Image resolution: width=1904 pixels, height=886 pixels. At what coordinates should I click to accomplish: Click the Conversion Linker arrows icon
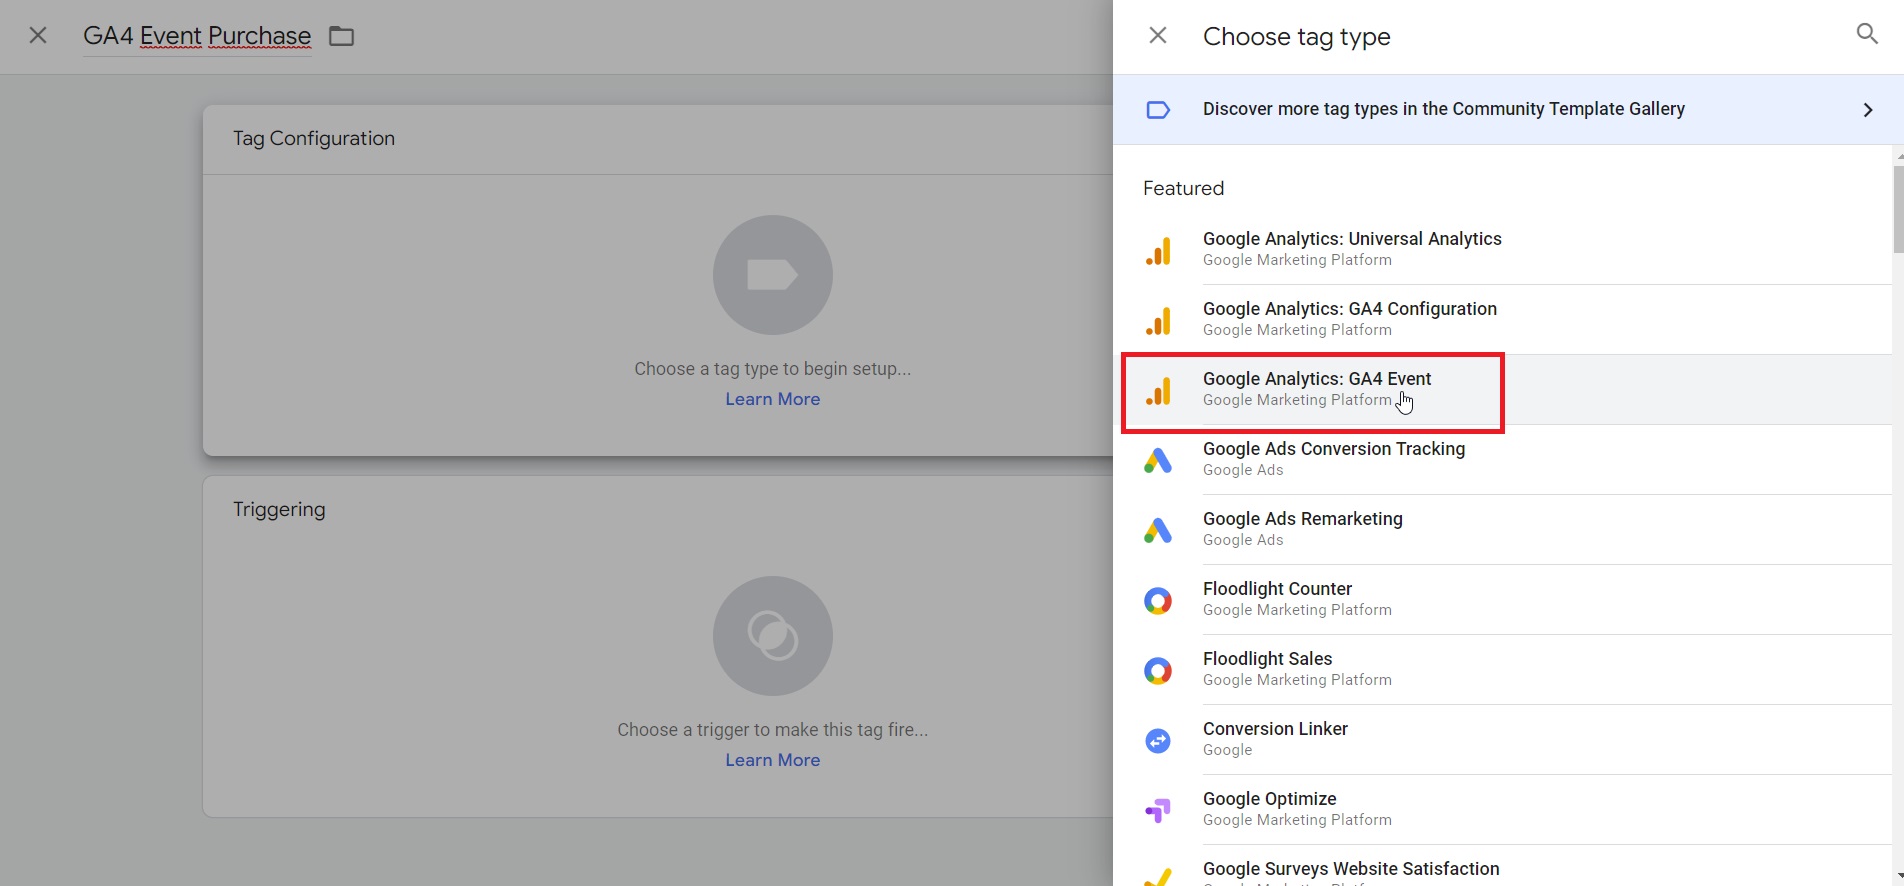pos(1158,741)
